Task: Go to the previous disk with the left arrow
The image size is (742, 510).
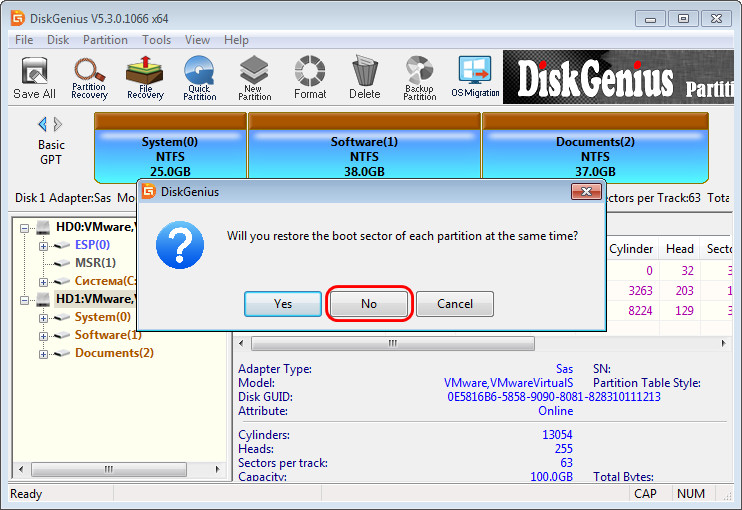Action: point(43,124)
